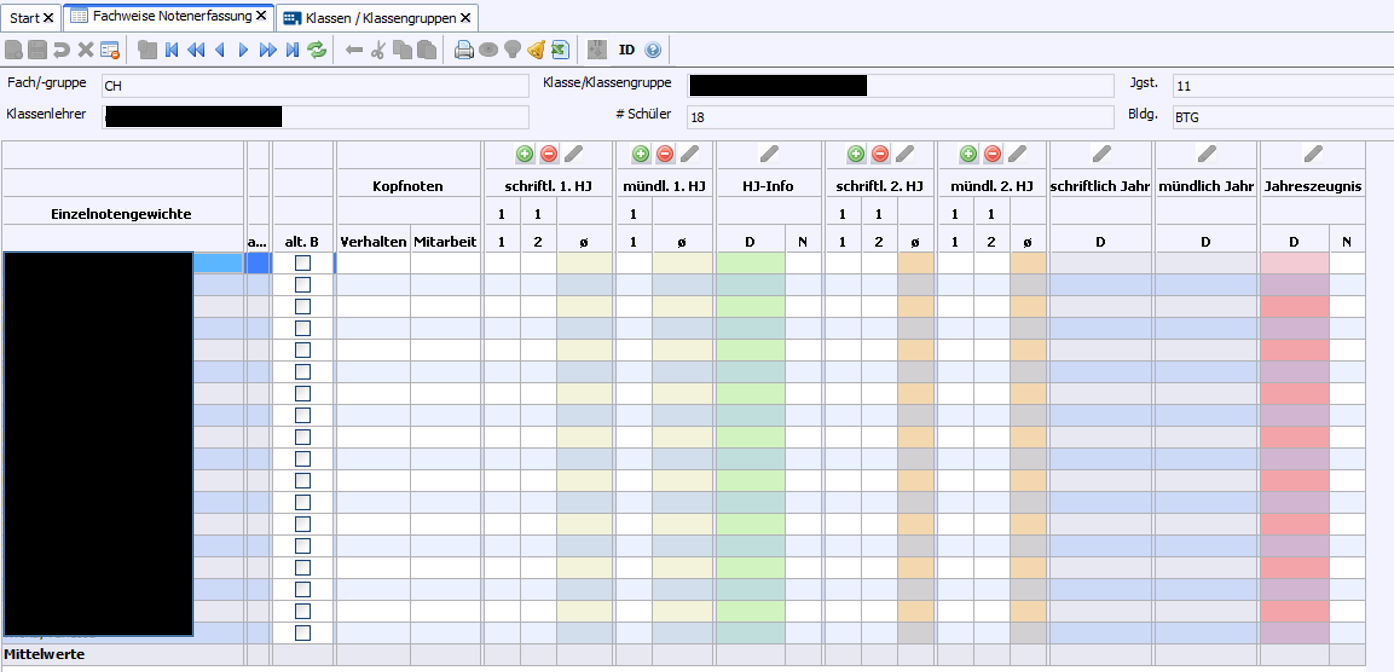
Task: Click the Fach/-gruppe field containing CH
Action: pos(313,86)
